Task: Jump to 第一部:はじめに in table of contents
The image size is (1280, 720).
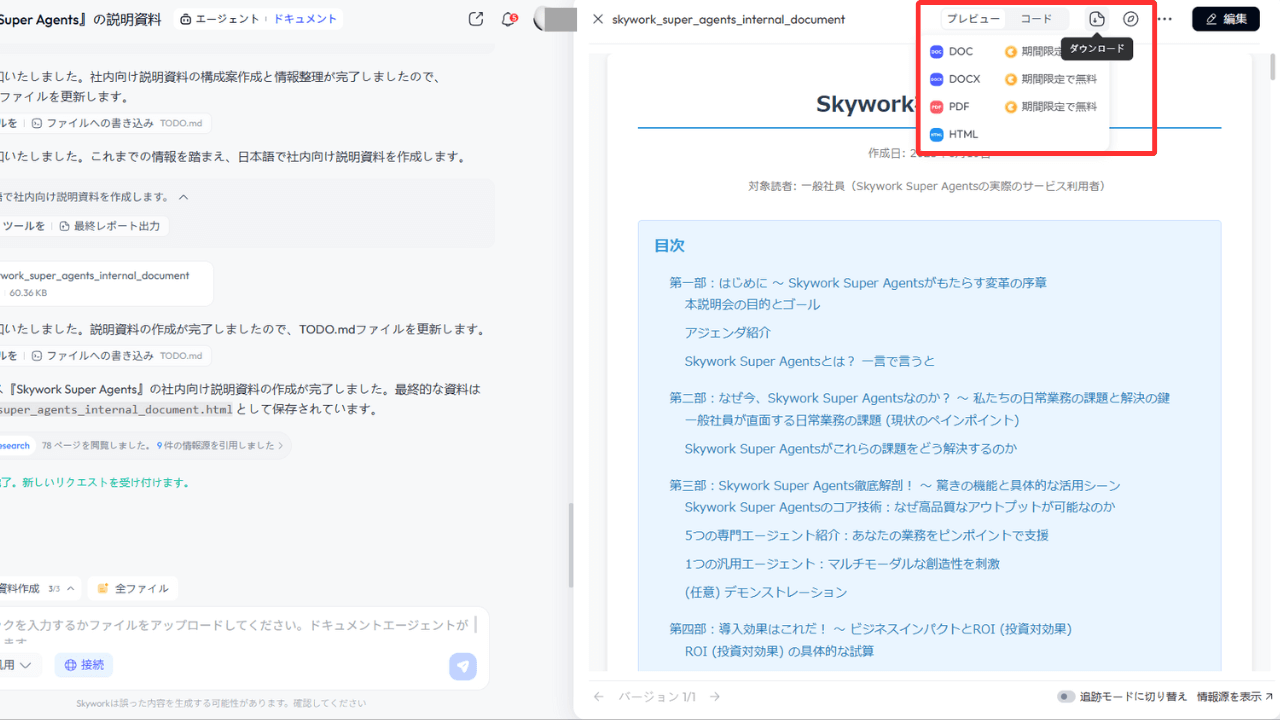Action: click(x=858, y=283)
